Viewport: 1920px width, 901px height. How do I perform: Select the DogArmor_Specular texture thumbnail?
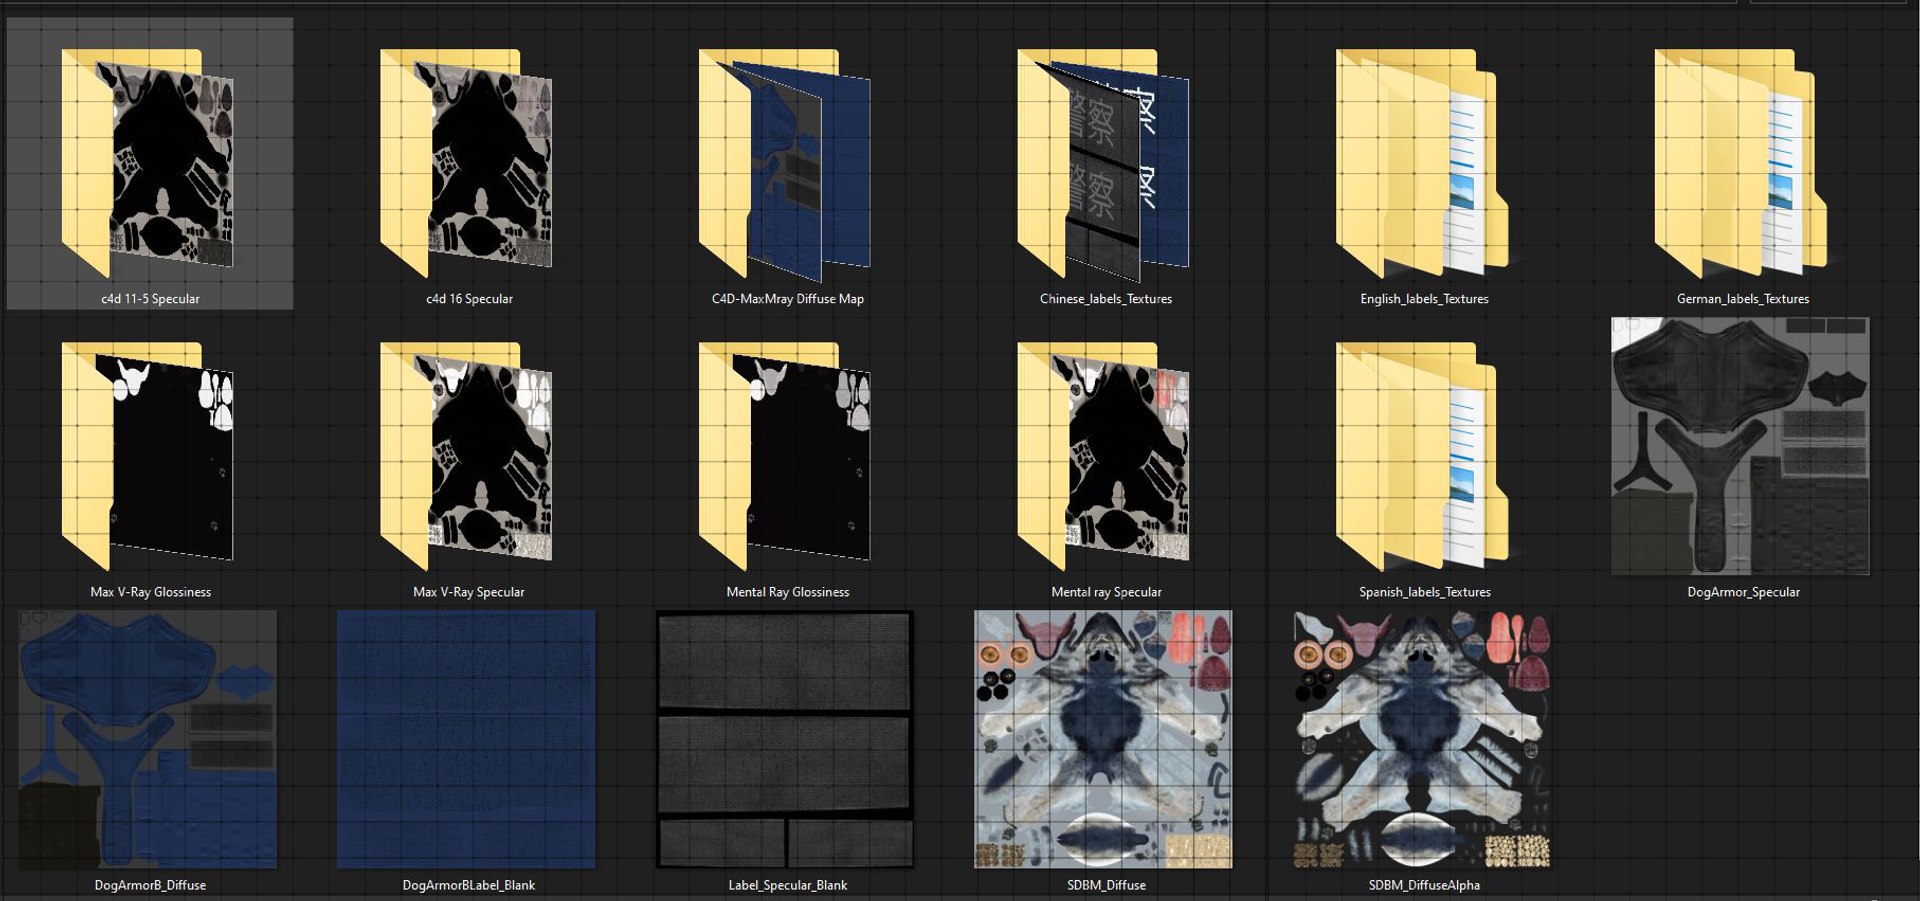click(1740, 446)
